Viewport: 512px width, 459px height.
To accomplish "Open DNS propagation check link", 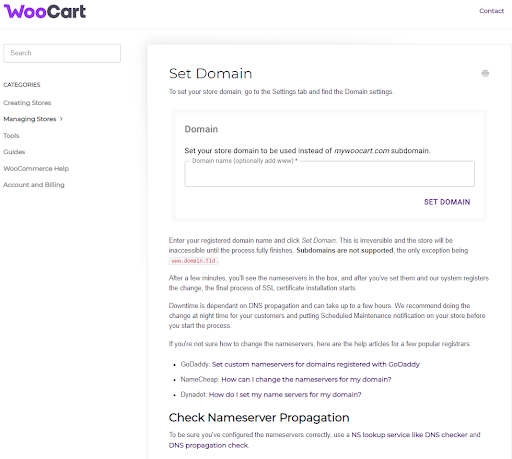I will (x=208, y=445).
